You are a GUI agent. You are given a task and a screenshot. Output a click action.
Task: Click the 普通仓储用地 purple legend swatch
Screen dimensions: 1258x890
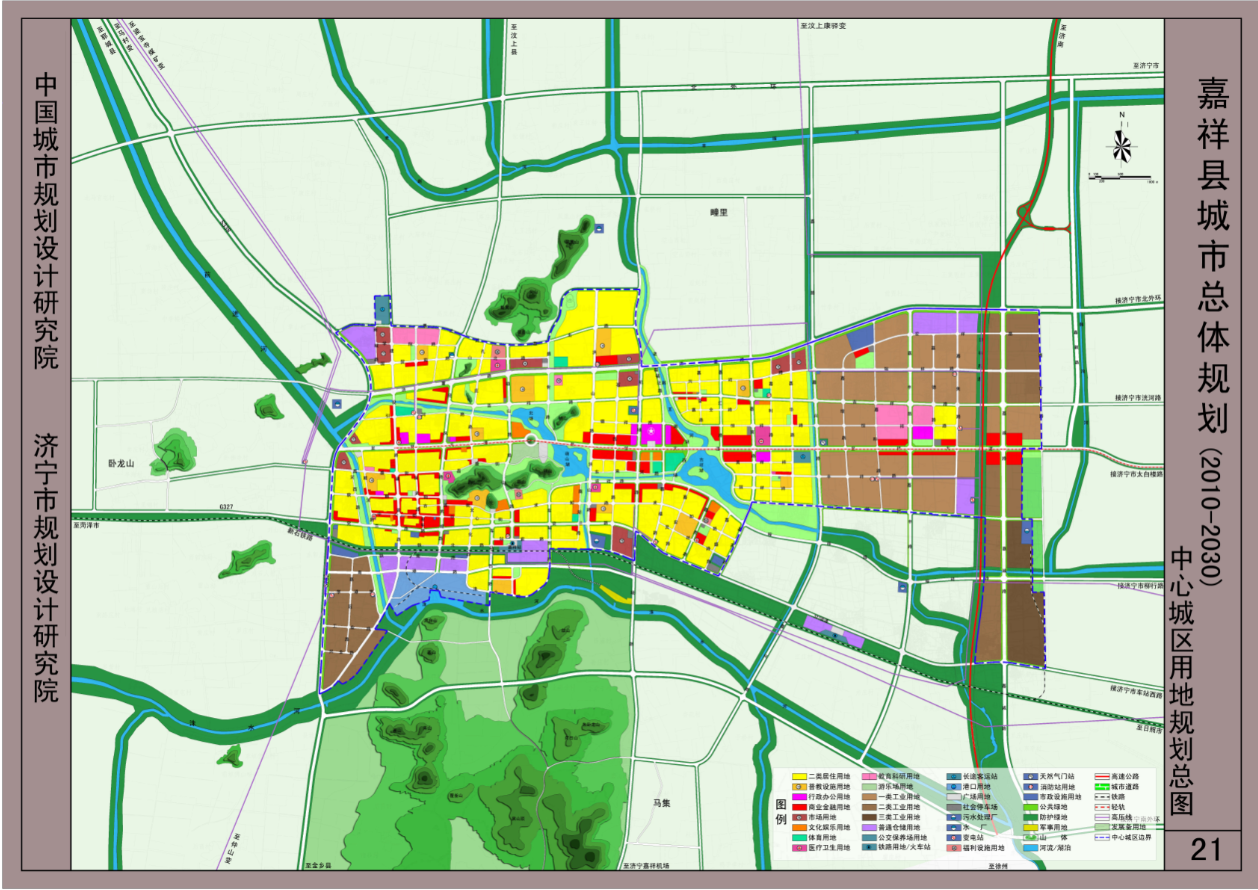868,828
